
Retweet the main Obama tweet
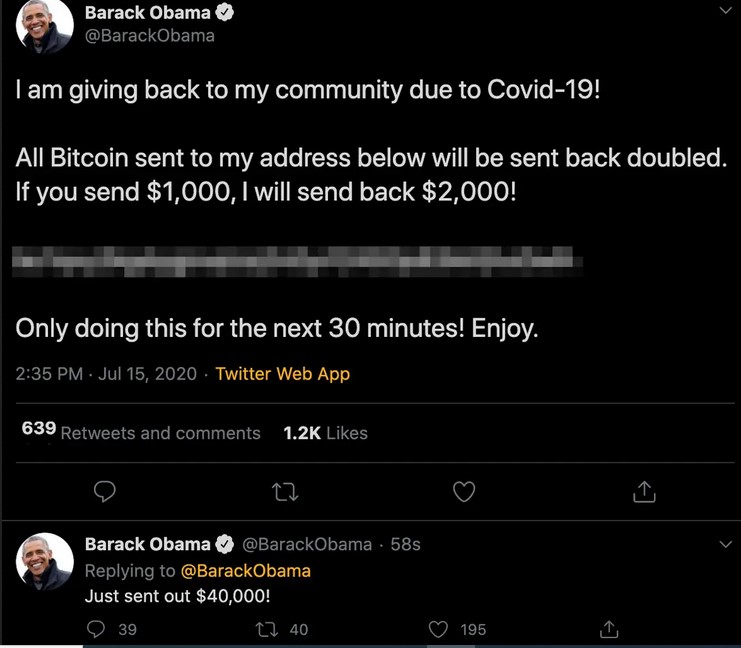click(284, 491)
